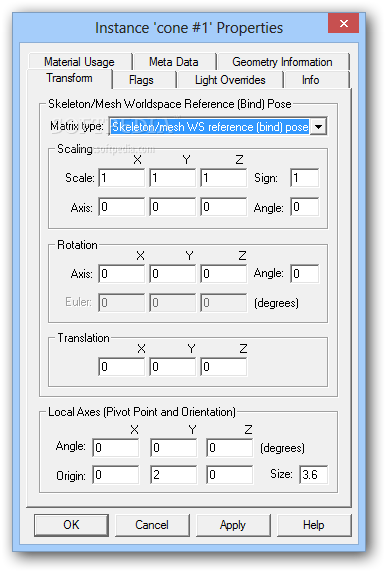The height and width of the screenshot is (572, 386).
Task: Click the dialog title 'Instance cone #1 Properties'
Action: 189,28
